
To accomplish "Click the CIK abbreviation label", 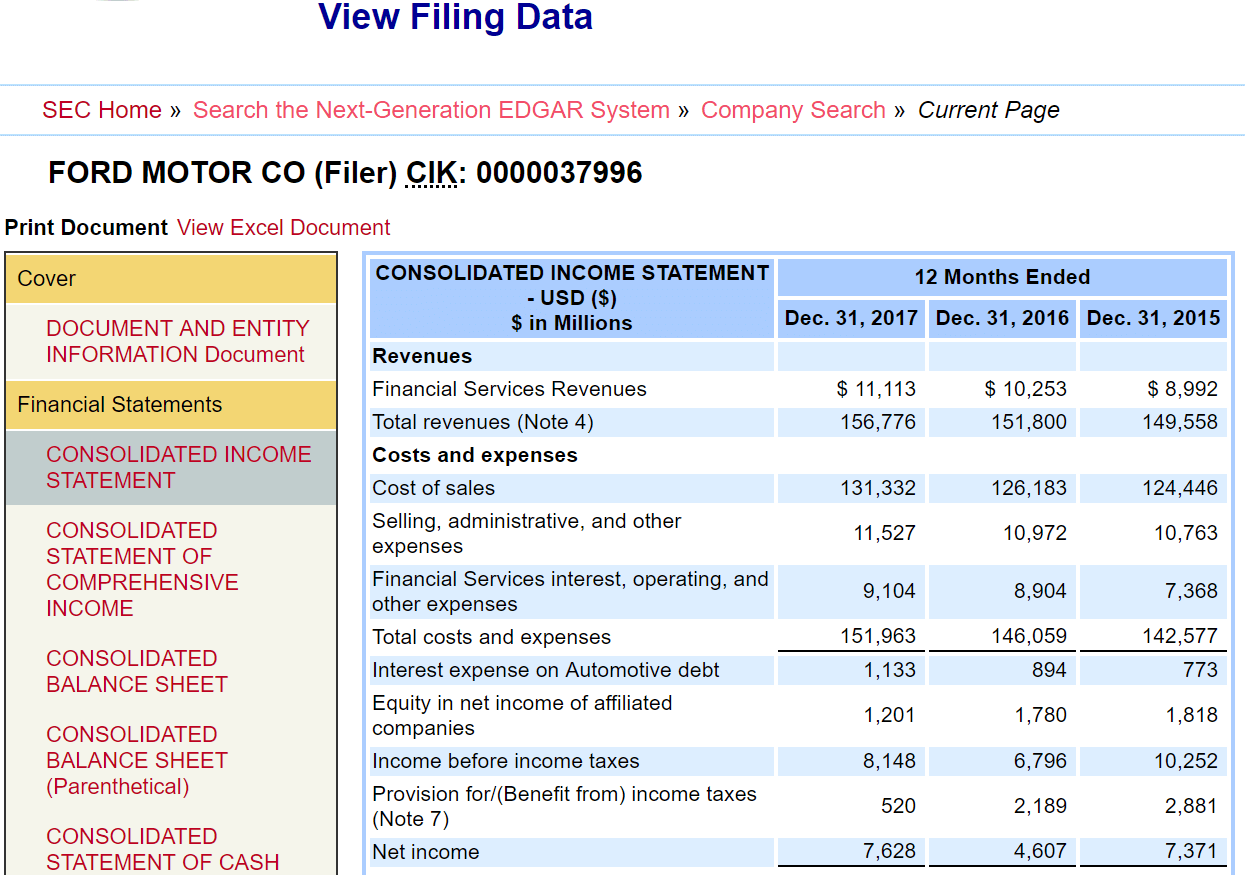I will click(431, 173).
